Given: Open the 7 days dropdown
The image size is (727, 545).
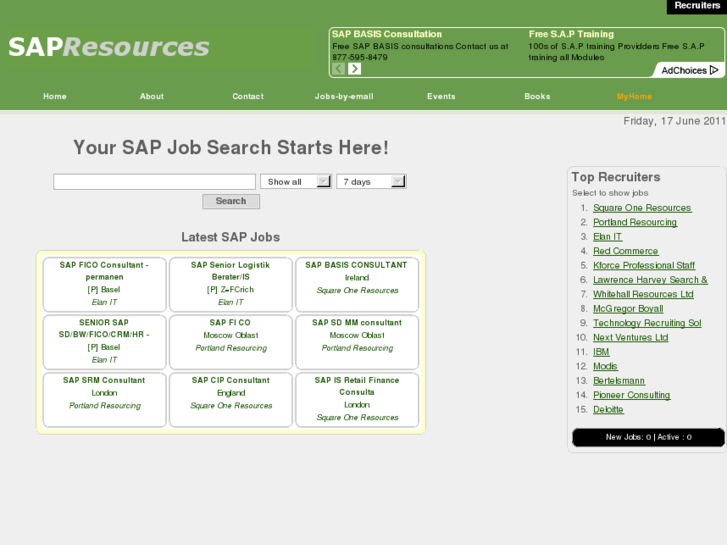Looking at the screenshot, I should (371, 181).
